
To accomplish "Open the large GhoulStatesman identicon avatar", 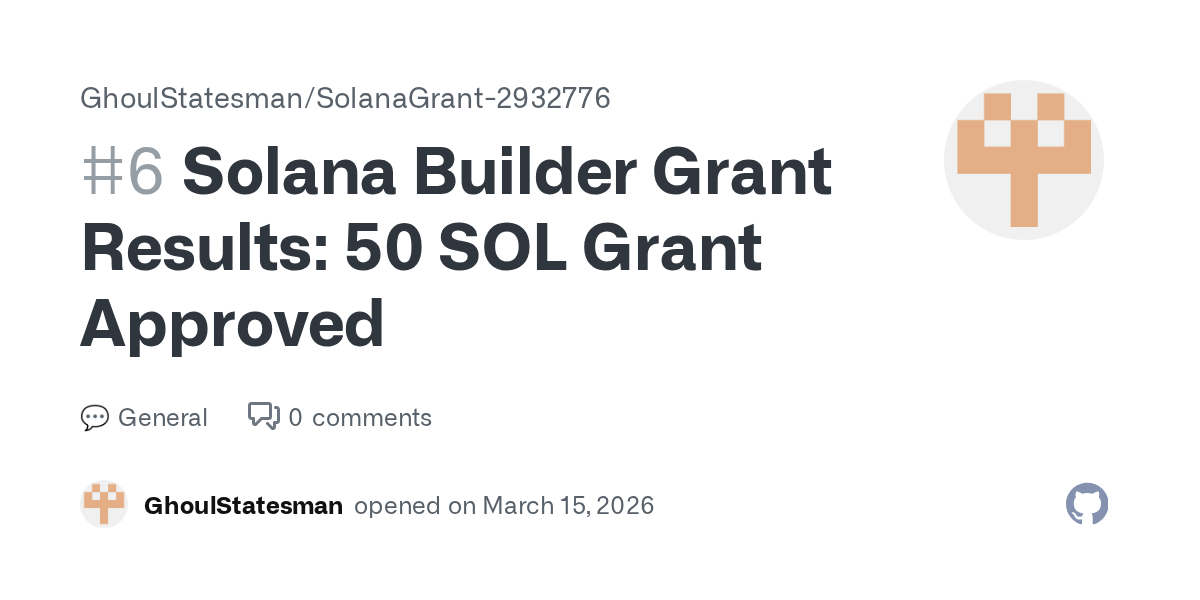I will [x=1023, y=160].
